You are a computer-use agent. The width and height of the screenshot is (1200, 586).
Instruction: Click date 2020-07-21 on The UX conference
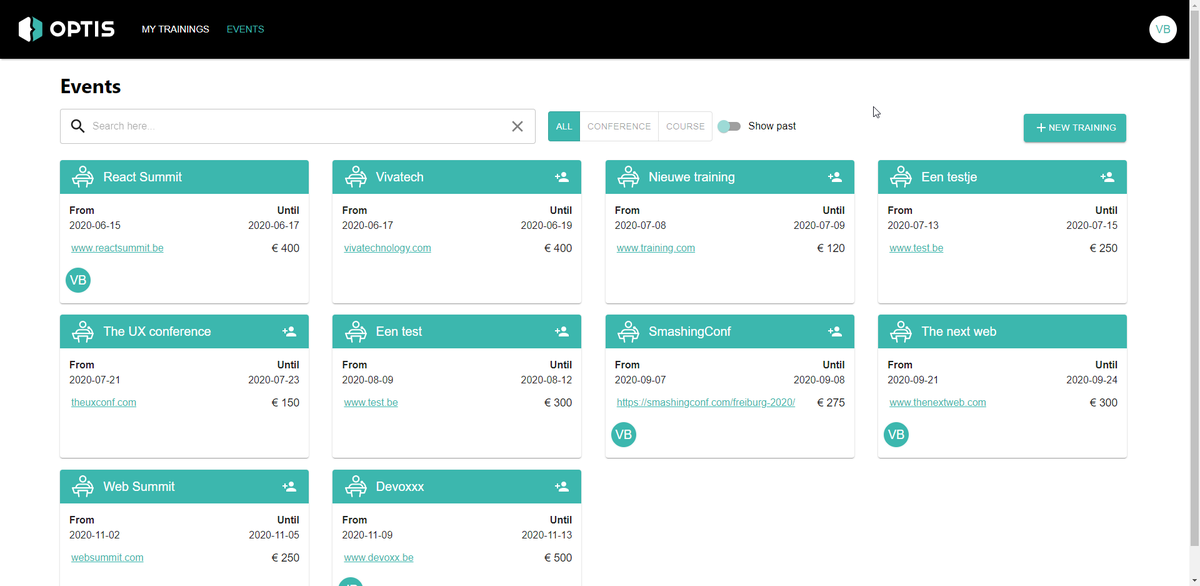(x=95, y=380)
